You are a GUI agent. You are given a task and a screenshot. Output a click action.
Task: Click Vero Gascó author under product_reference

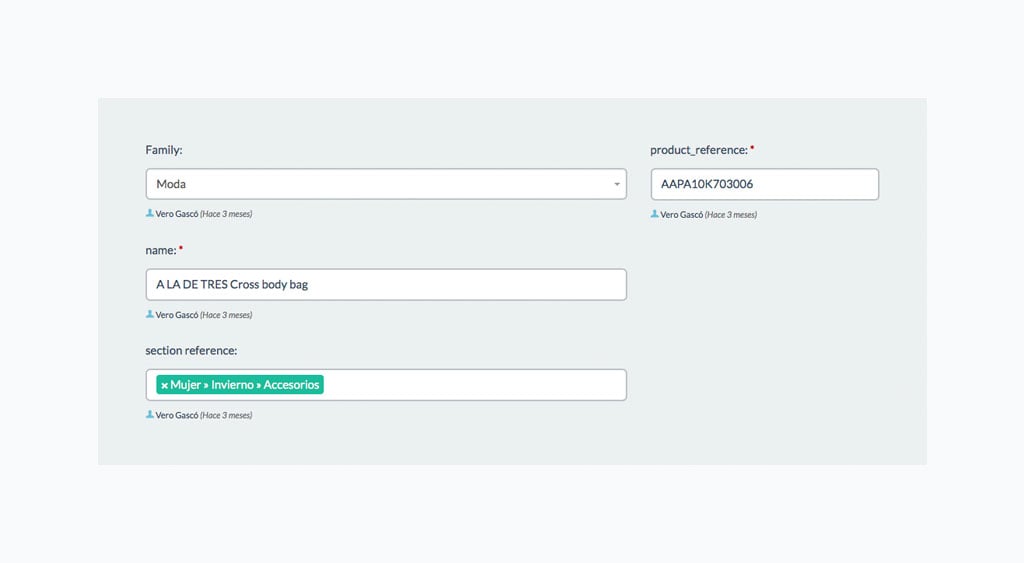click(681, 214)
